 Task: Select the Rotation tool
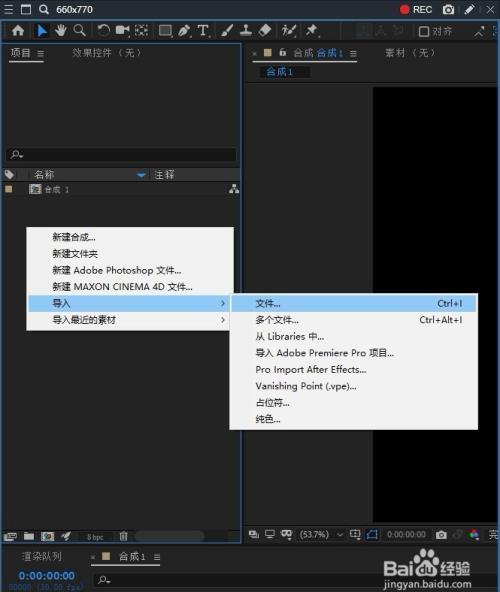coord(103,31)
